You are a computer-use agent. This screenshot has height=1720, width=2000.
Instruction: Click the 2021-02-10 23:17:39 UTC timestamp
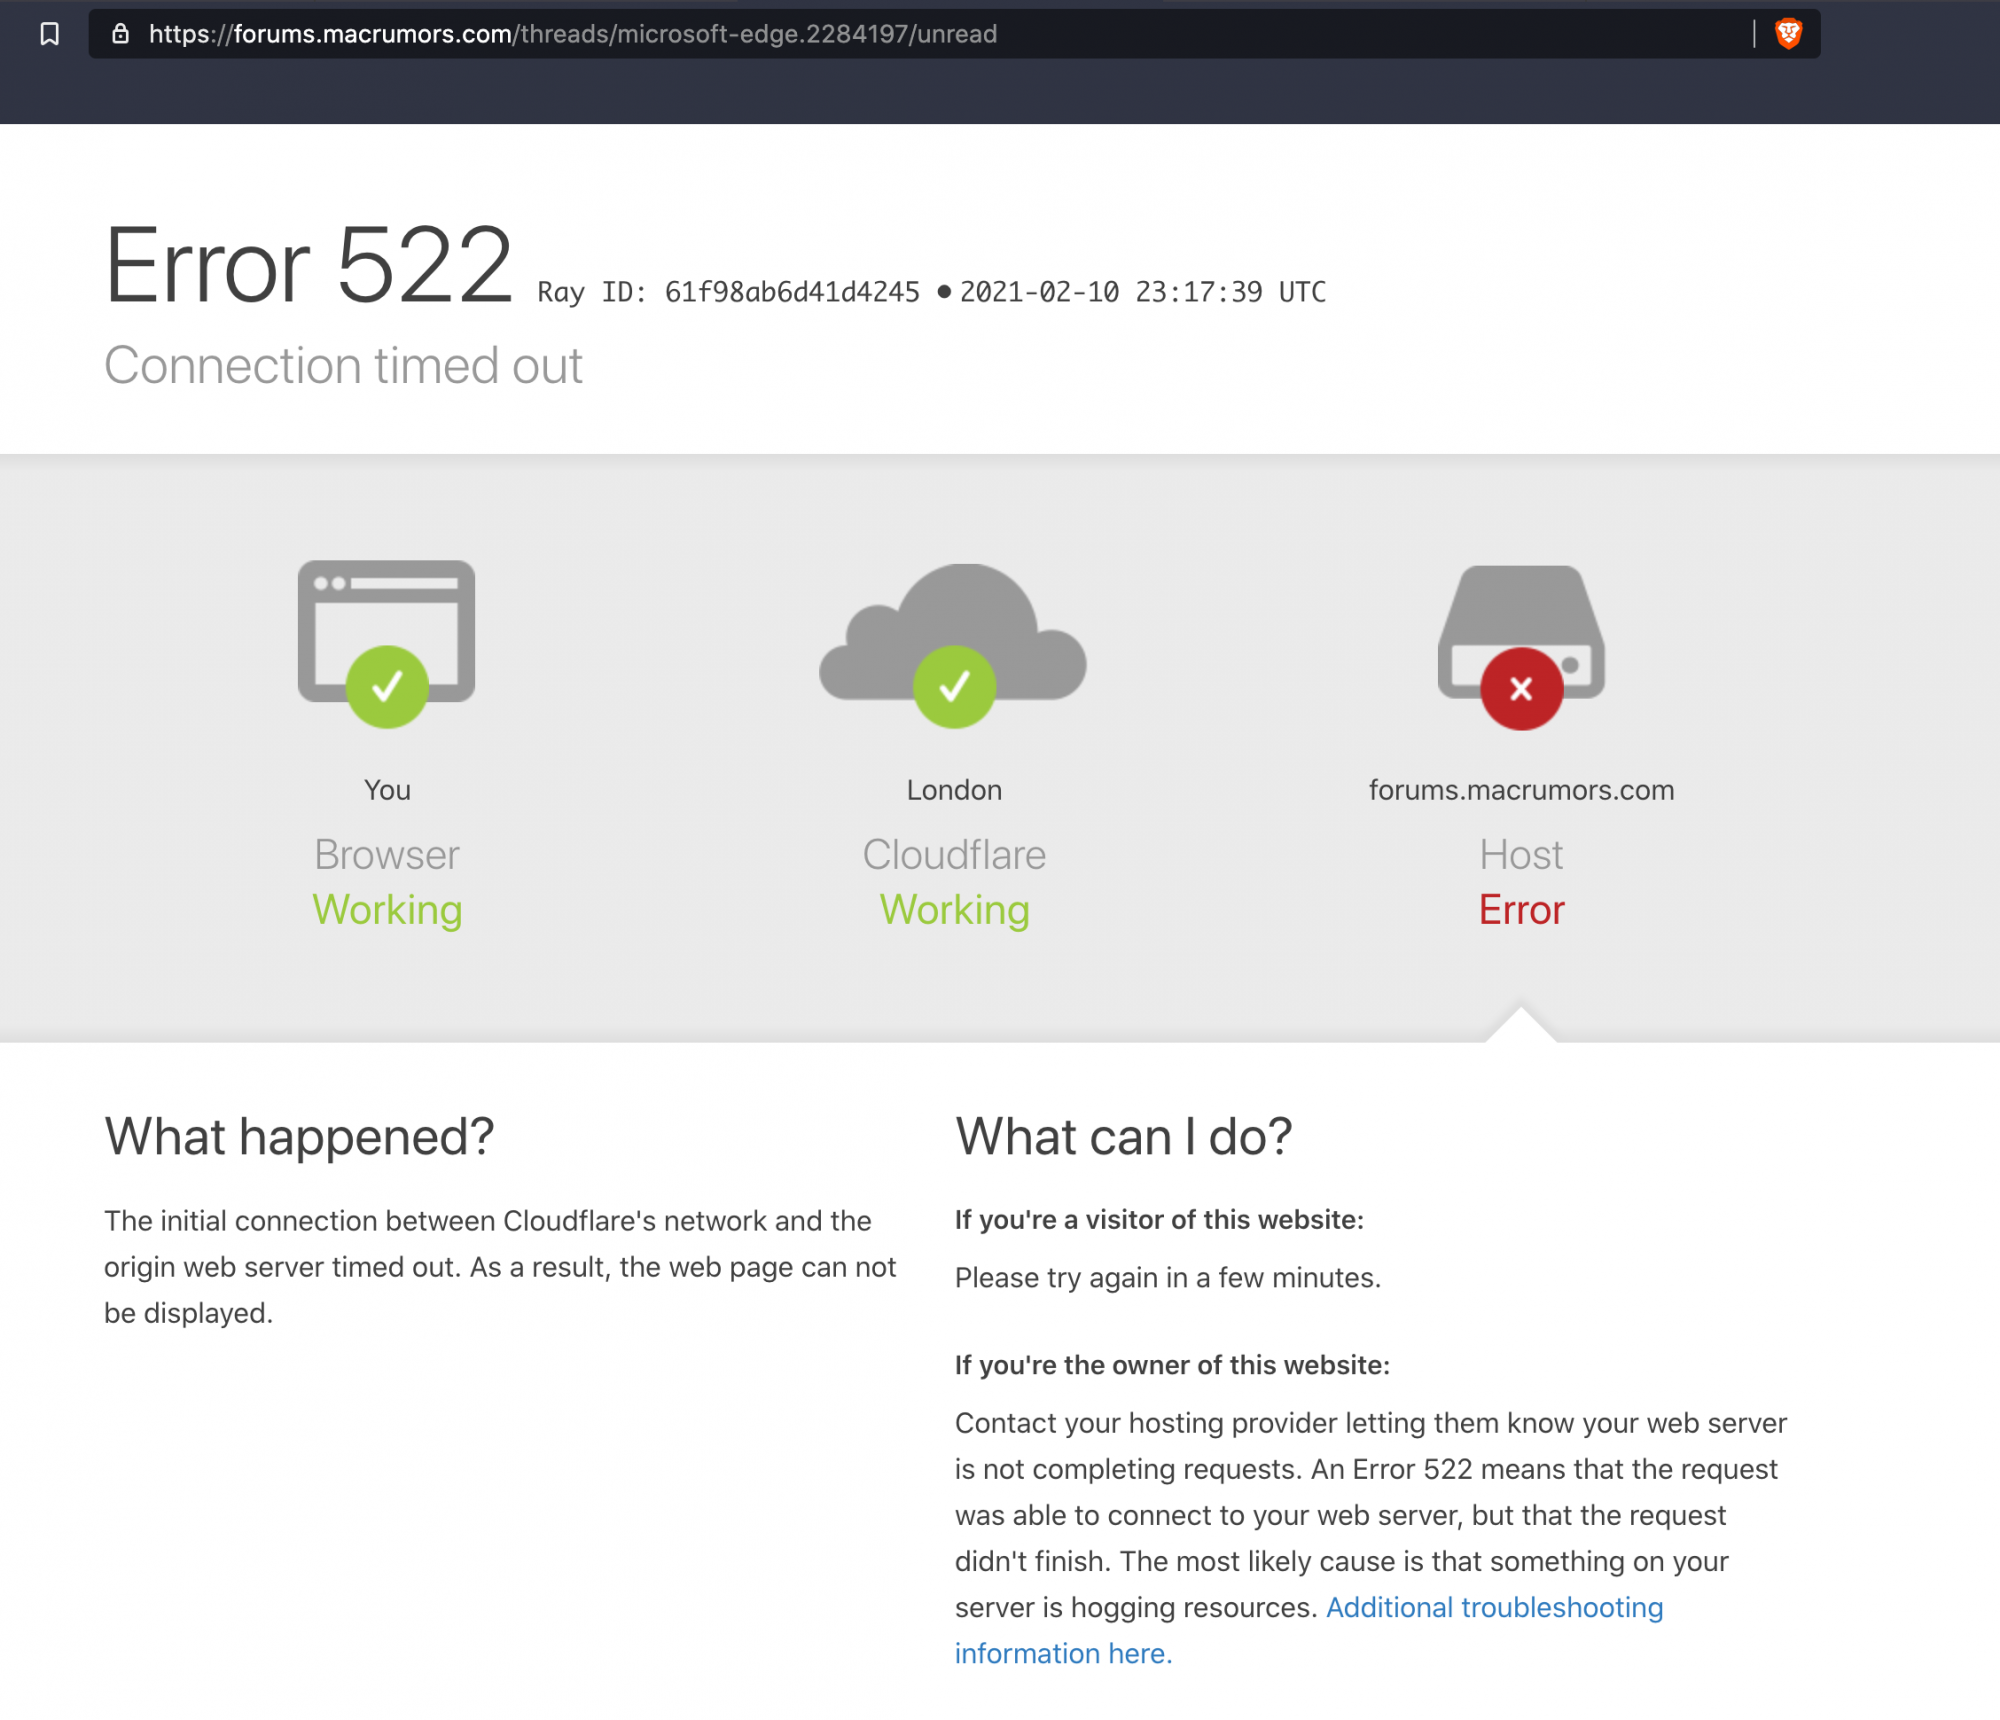tap(1143, 292)
